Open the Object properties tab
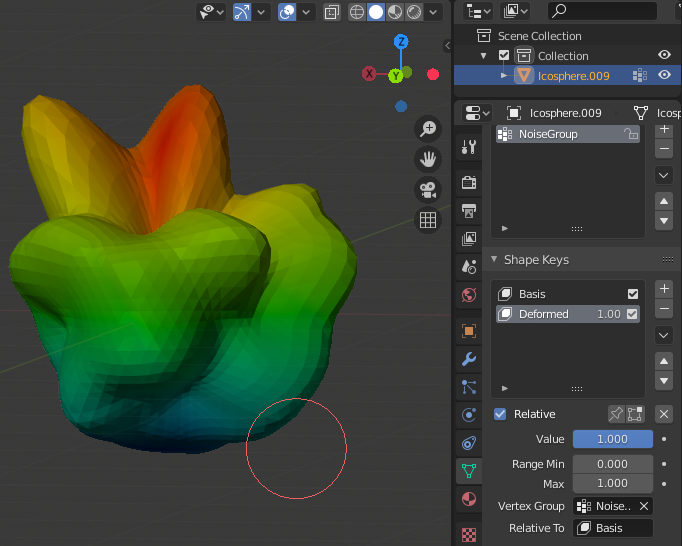 (x=469, y=331)
